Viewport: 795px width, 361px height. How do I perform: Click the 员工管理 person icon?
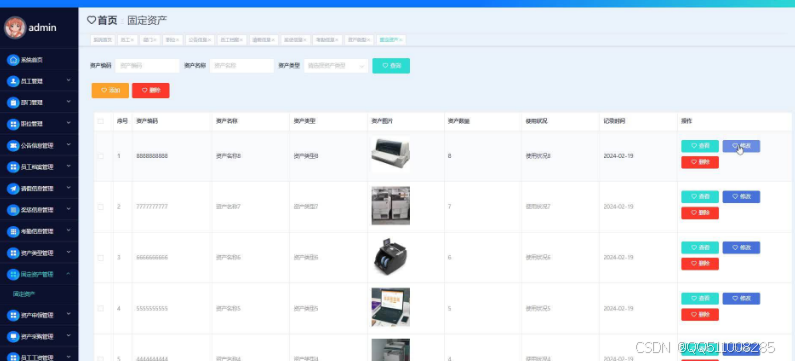pos(13,81)
